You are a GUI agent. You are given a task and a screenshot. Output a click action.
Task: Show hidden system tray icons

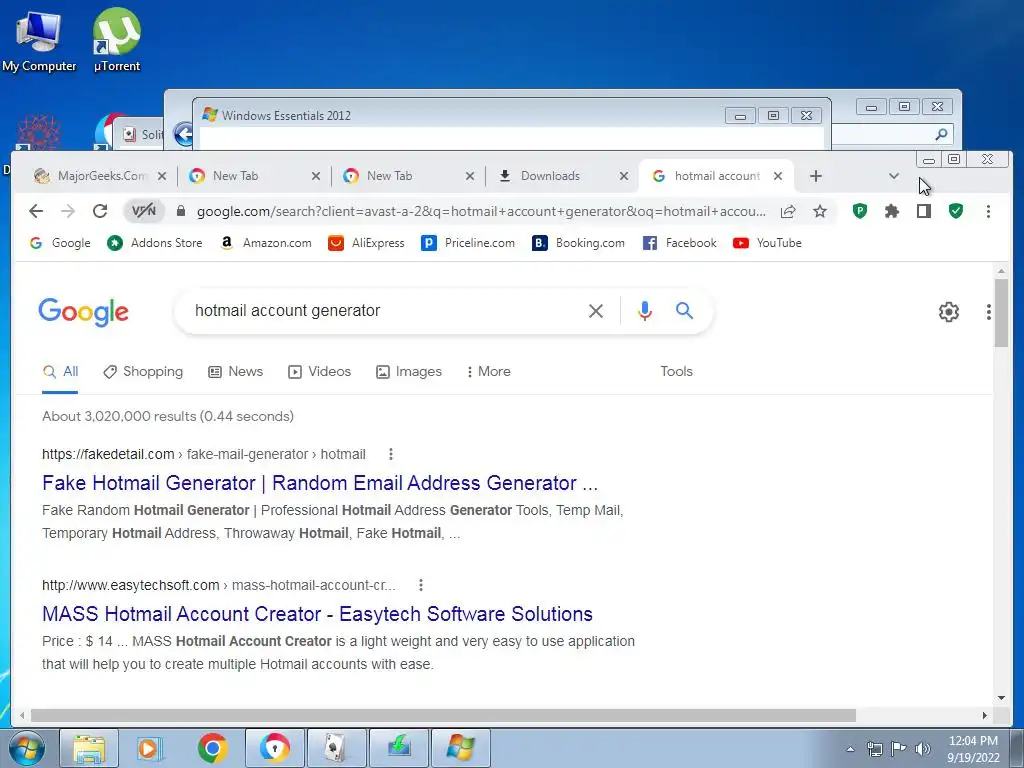coord(850,749)
